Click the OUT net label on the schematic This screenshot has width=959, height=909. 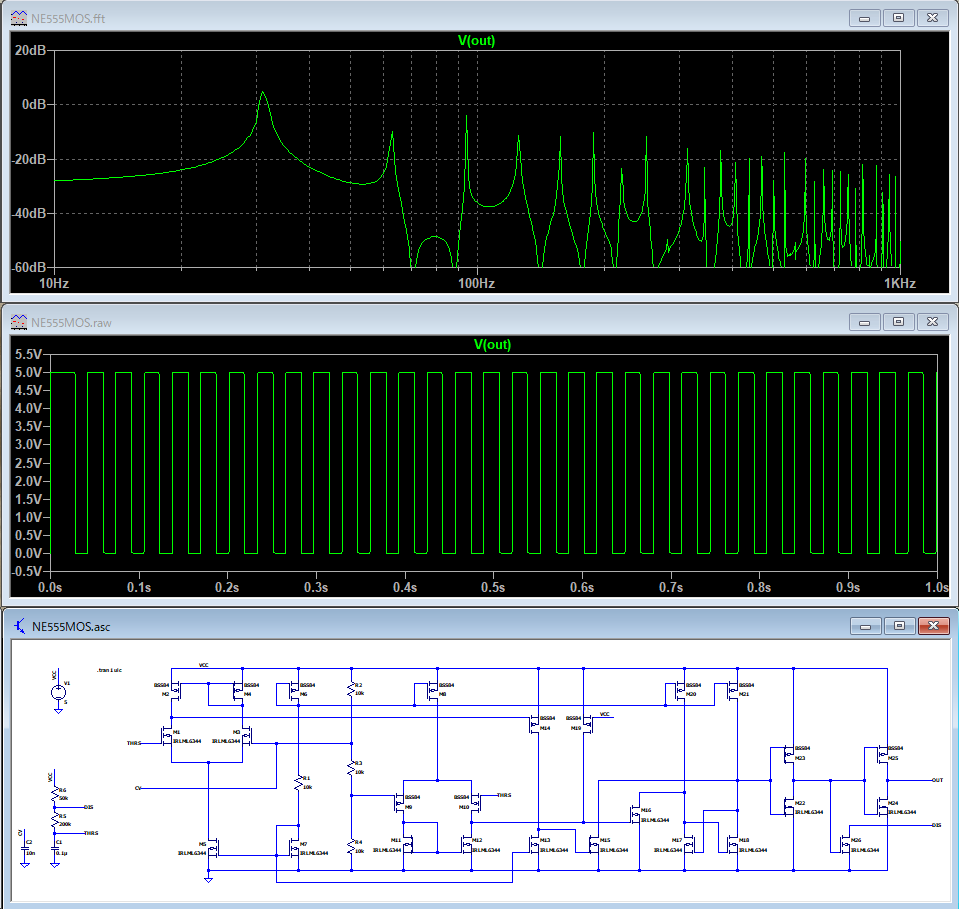tap(936, 780)
